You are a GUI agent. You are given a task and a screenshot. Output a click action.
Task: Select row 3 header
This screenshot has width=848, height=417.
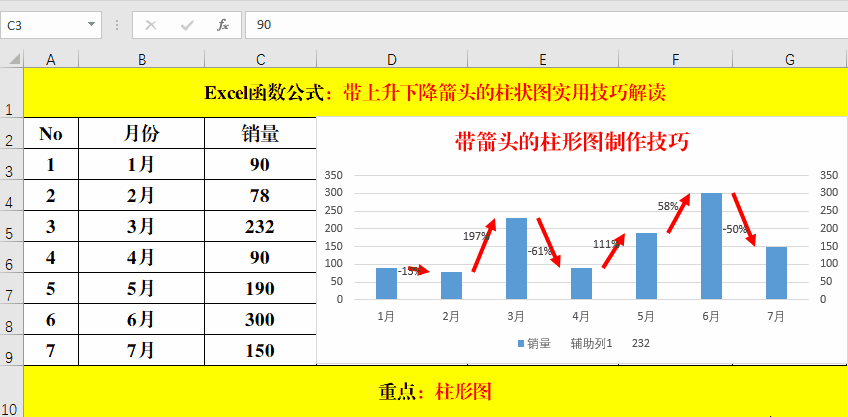coord(12,164)
